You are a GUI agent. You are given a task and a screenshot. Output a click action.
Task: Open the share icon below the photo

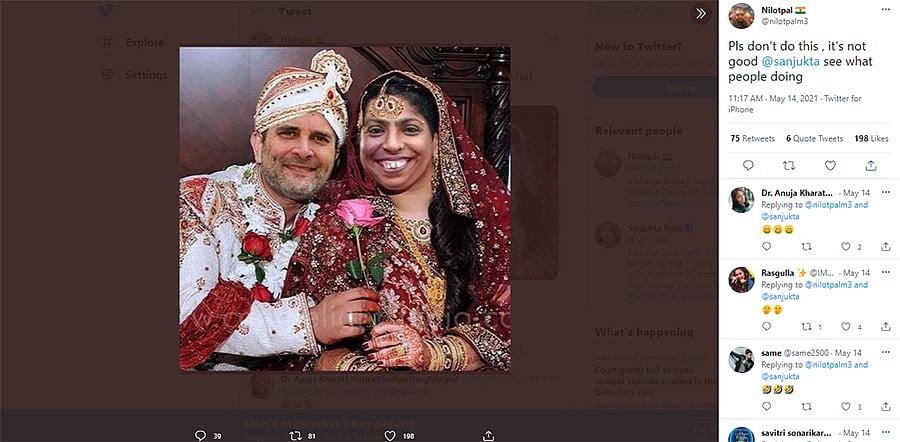point(487,435)
